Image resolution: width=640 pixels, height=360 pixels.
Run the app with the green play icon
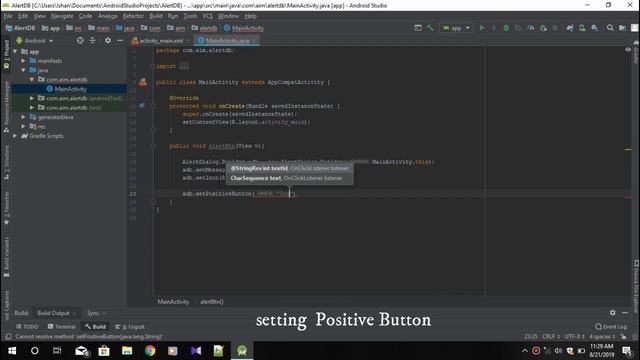(x=482, y=28)
